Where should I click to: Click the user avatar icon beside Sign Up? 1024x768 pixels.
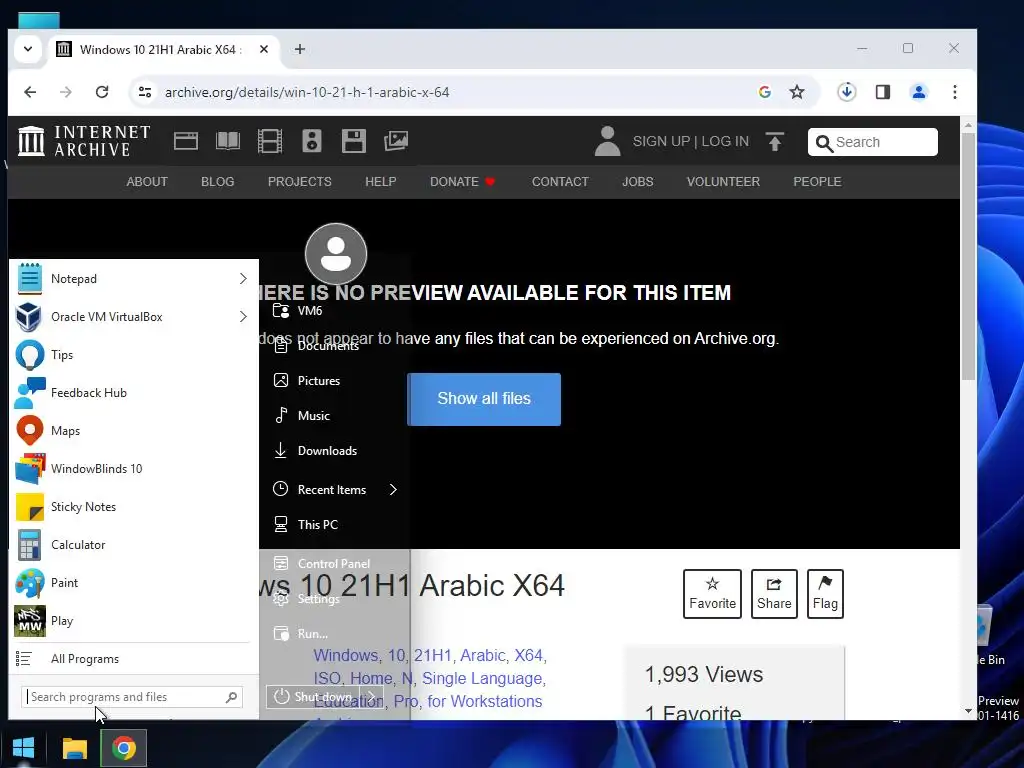coord(607,141)
